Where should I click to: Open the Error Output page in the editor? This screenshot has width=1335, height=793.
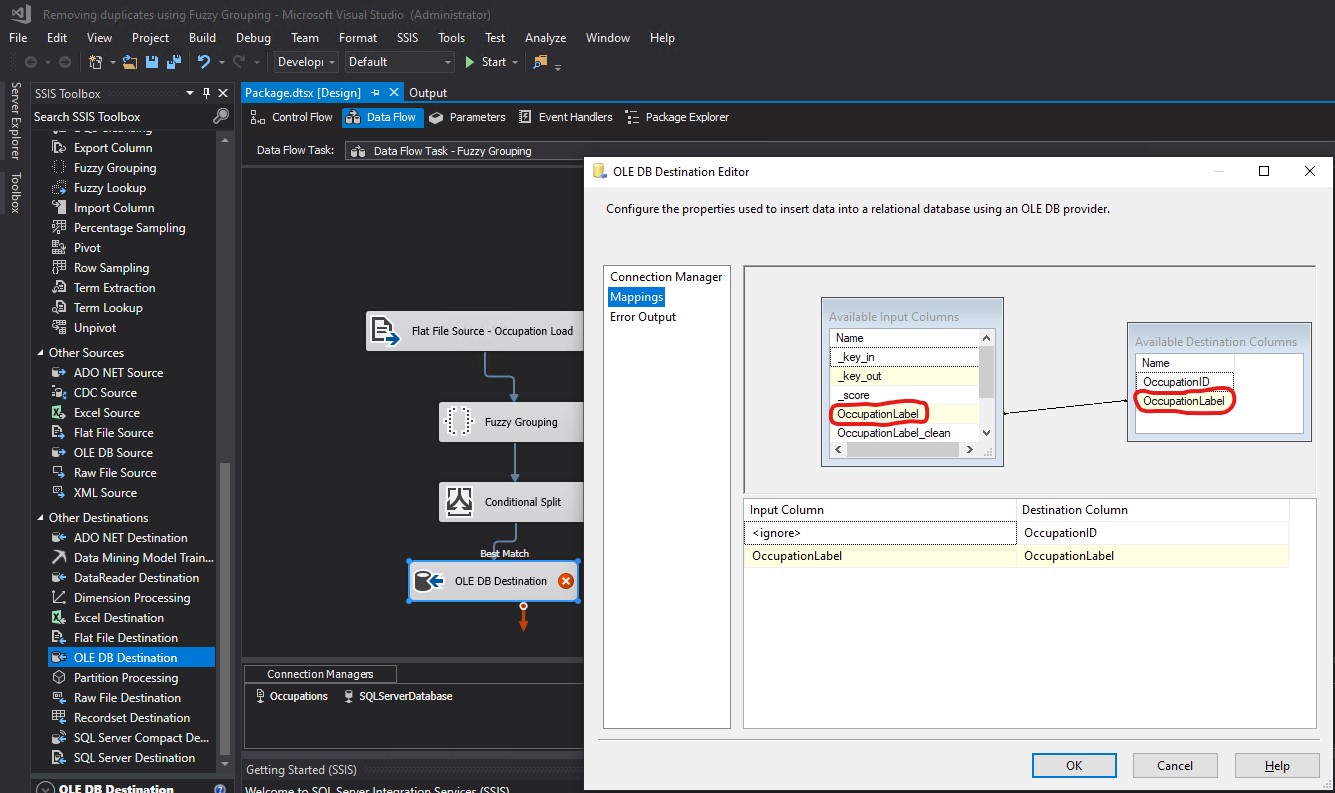(643, 317)
